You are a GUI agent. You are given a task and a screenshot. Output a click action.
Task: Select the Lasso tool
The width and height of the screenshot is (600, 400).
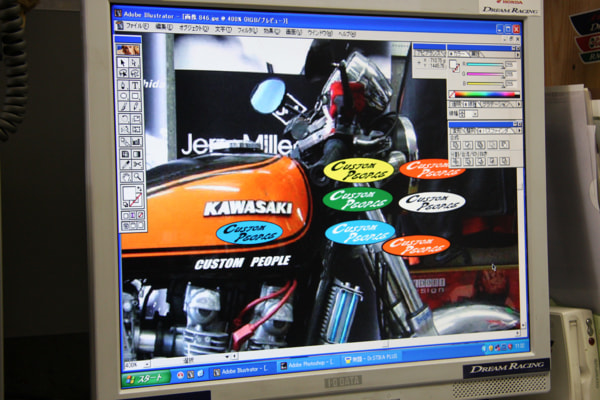click(135, 73)
